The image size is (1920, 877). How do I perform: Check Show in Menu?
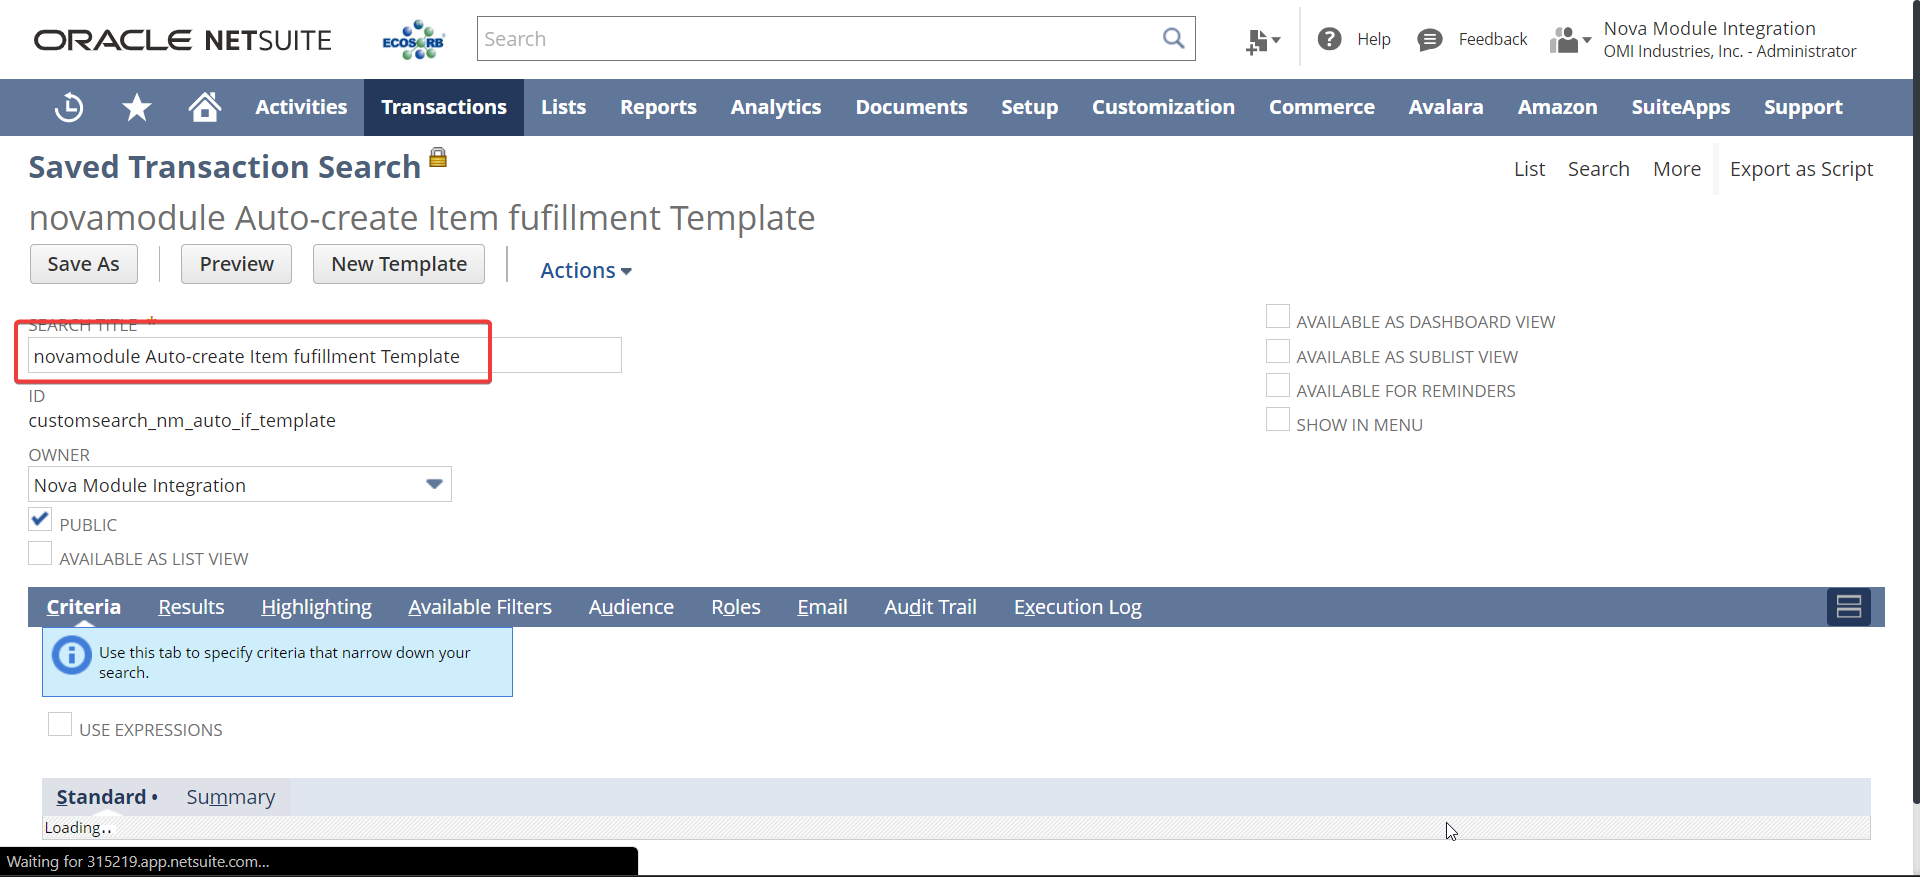(x=1278, y=420)
